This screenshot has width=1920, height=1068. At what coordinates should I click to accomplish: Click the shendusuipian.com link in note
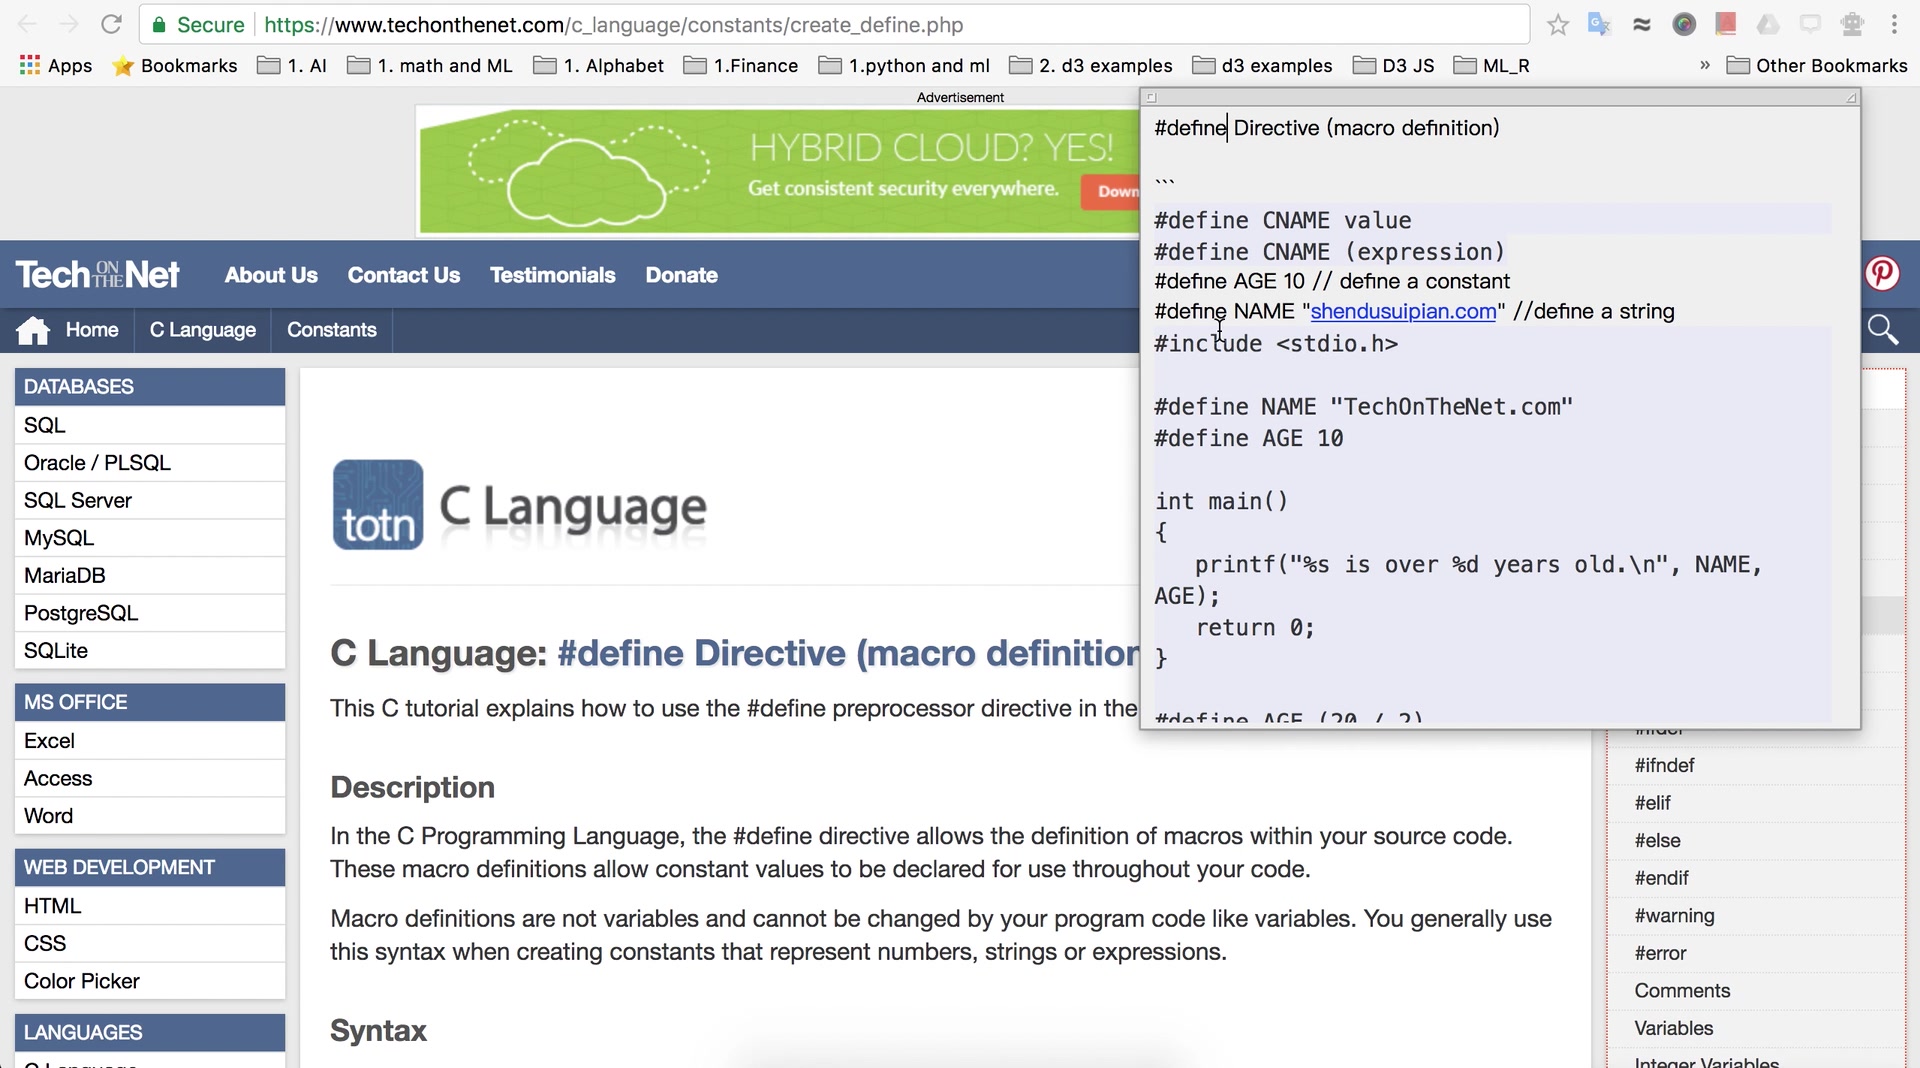pos(1403,311)
